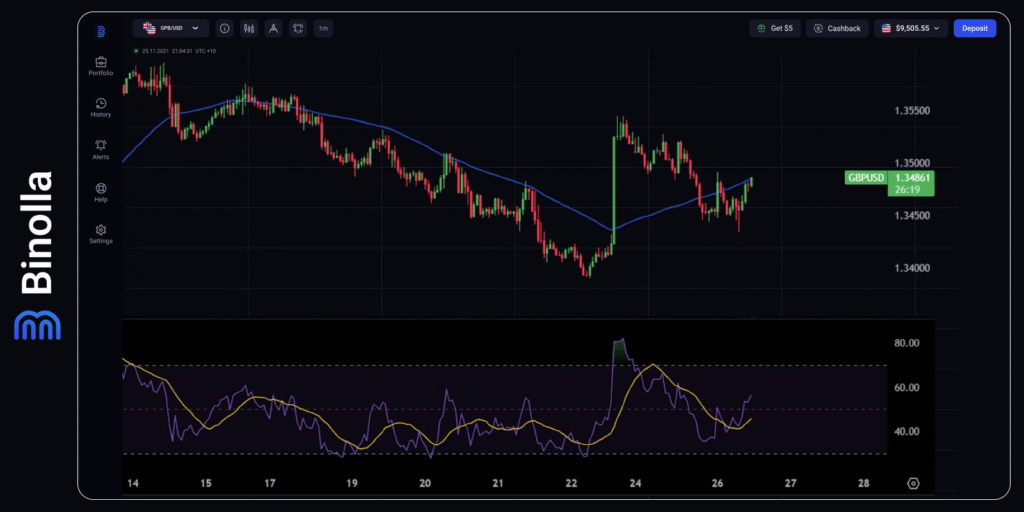Click the Binolla logo at top-left
This screenshot has height=512, width=1024.
coord(100,30)
